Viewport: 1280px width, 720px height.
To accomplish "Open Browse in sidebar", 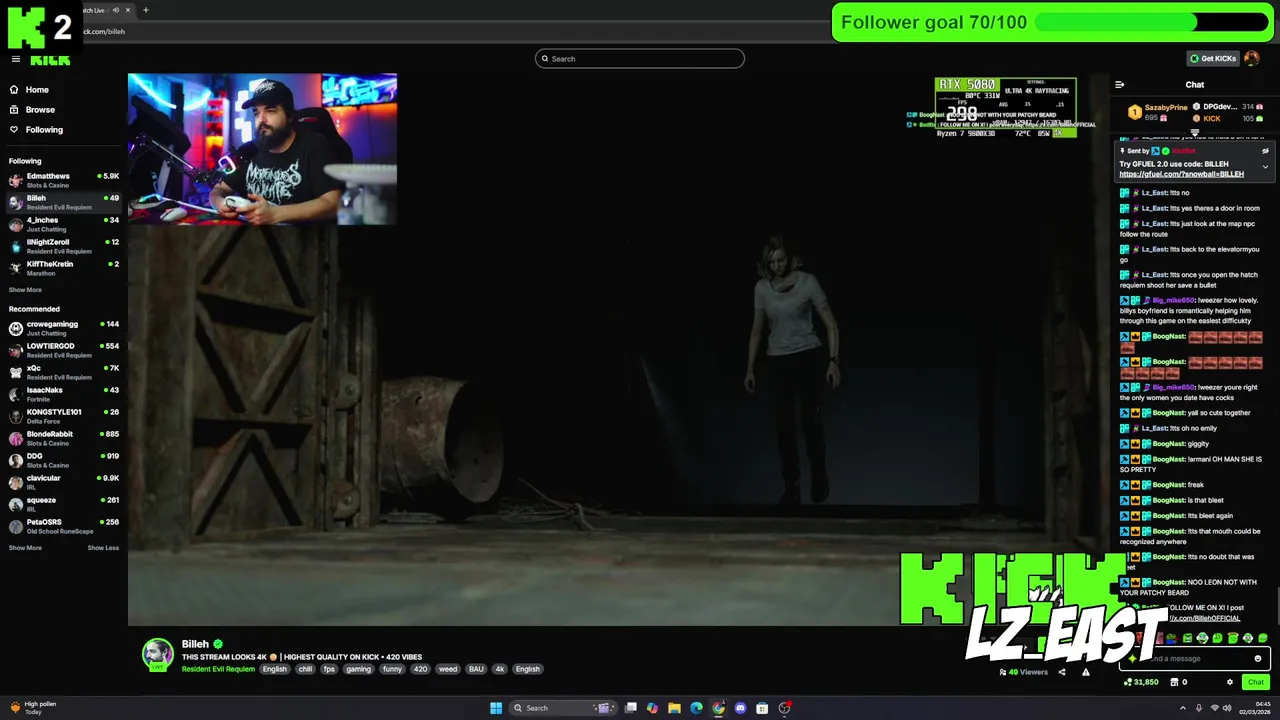I will pos(33,110).
